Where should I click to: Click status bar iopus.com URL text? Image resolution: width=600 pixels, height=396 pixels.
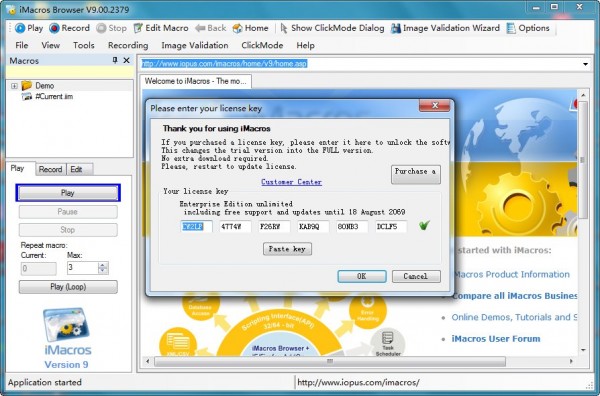358,382
